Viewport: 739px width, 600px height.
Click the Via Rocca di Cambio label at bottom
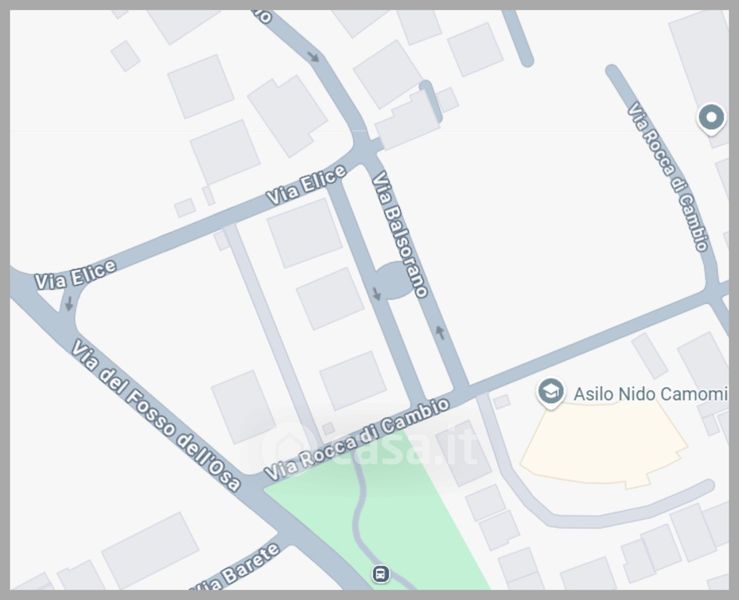pyautogui.click(x=357, y=439)
